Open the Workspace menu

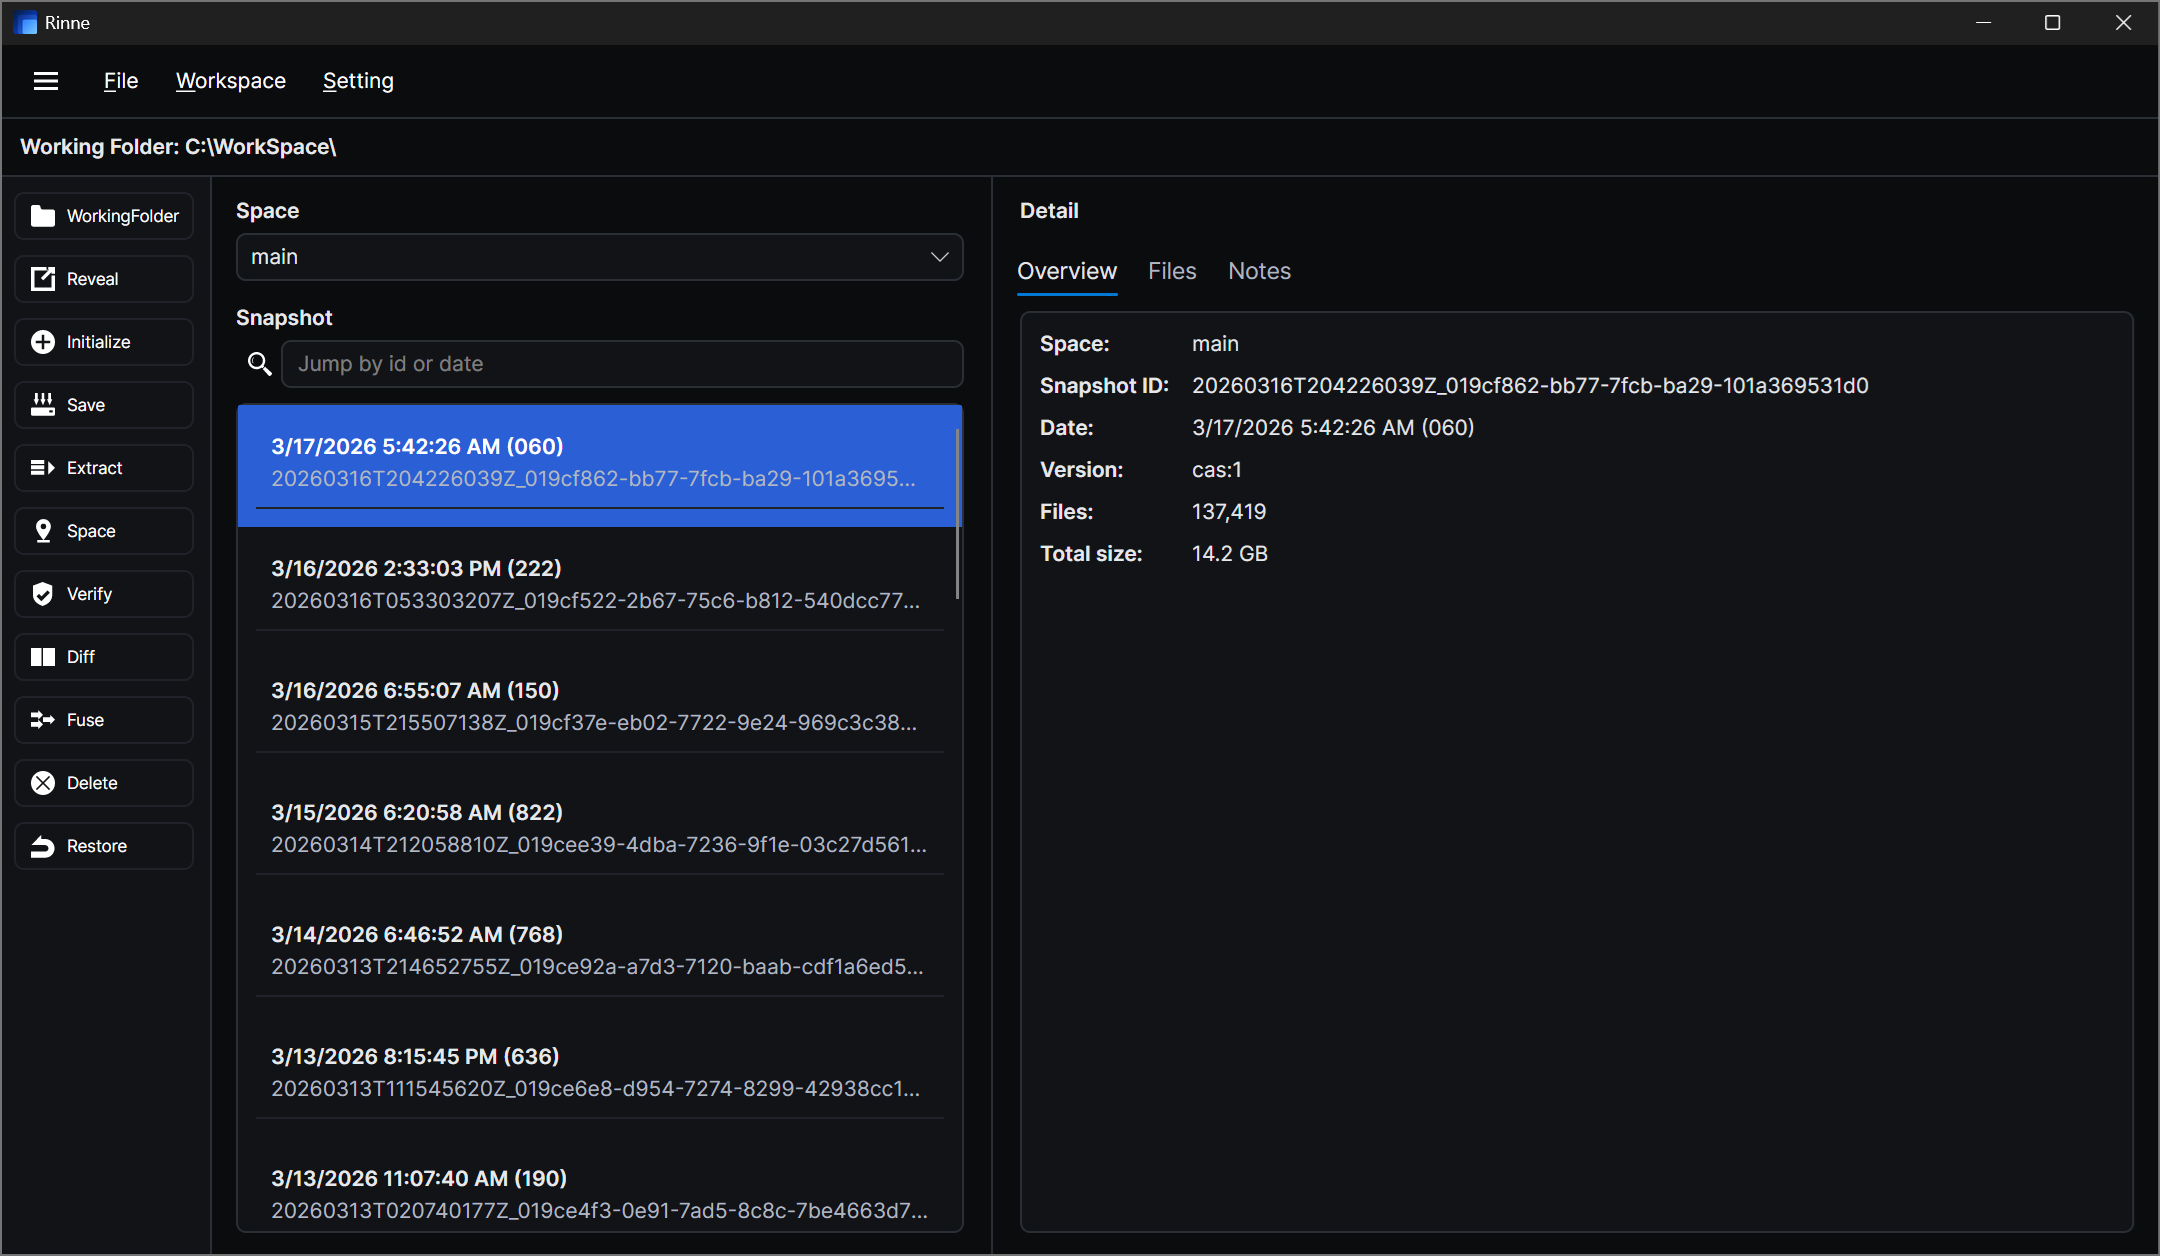(x=230, y=80)
